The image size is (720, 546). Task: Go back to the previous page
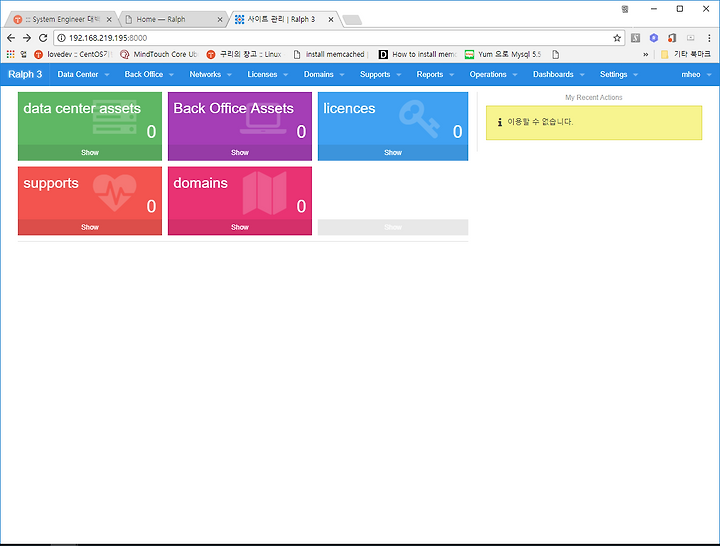[x=11, y=38]
